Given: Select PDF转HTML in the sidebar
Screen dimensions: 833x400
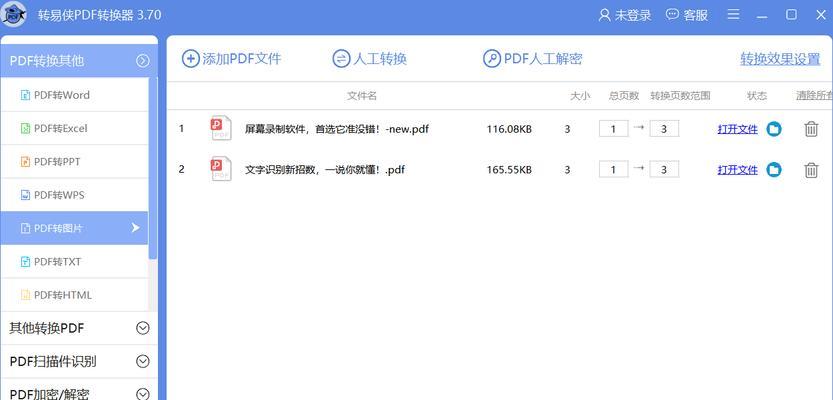Looking at the screenshot, I should click(x=74, y=295).
